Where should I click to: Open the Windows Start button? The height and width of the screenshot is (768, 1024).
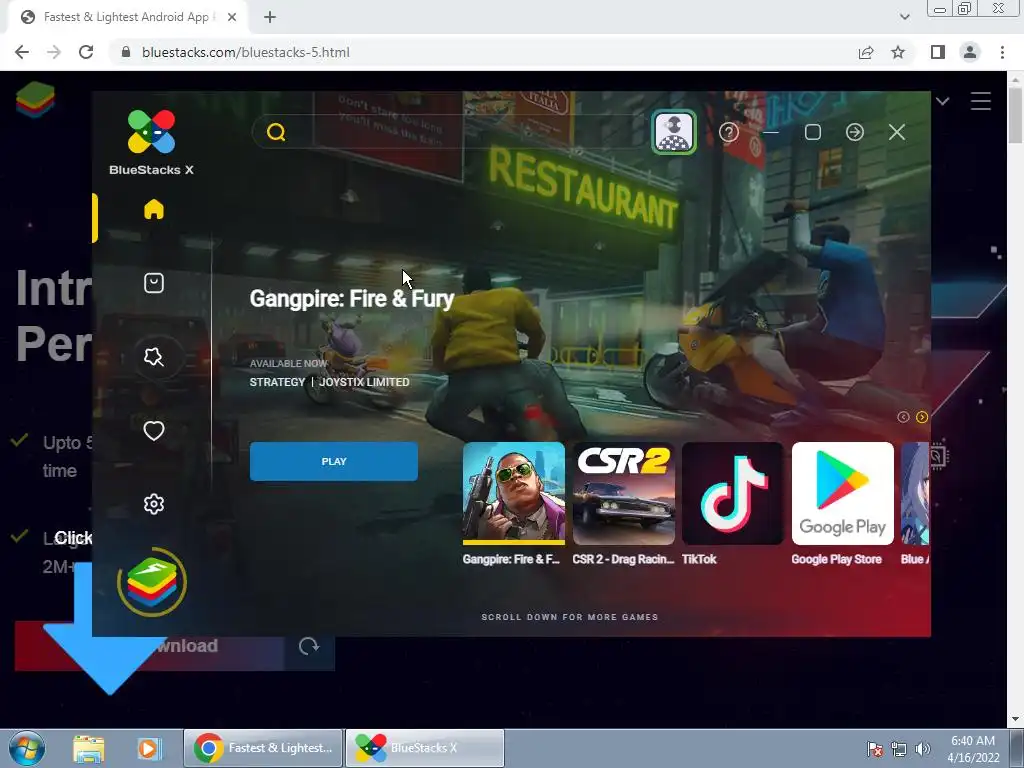tap(27, 748)
